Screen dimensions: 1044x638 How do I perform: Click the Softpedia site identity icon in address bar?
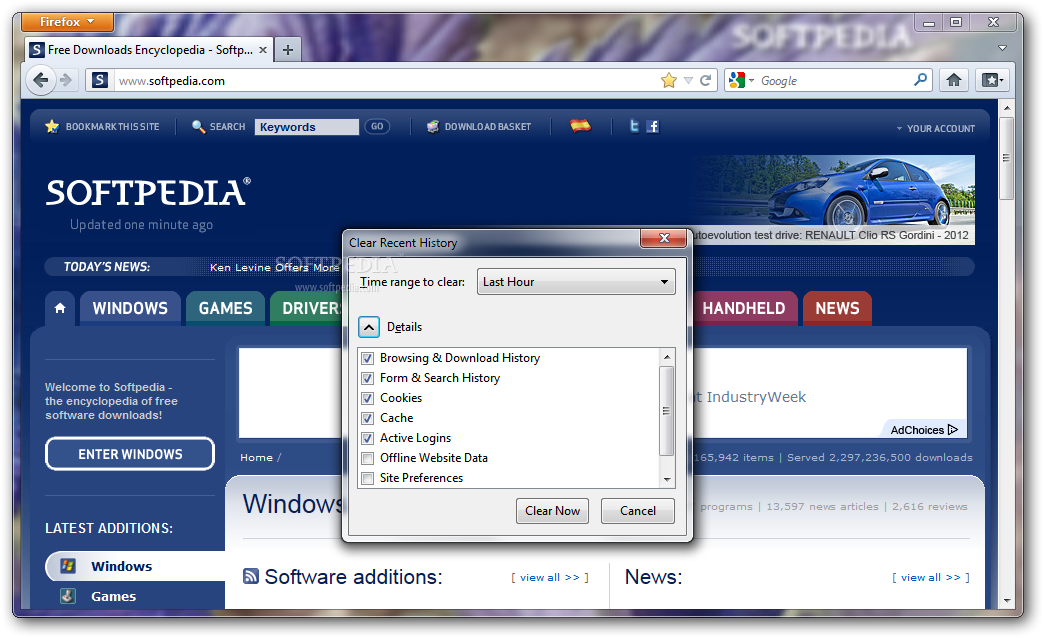click(x=100, y=81)
